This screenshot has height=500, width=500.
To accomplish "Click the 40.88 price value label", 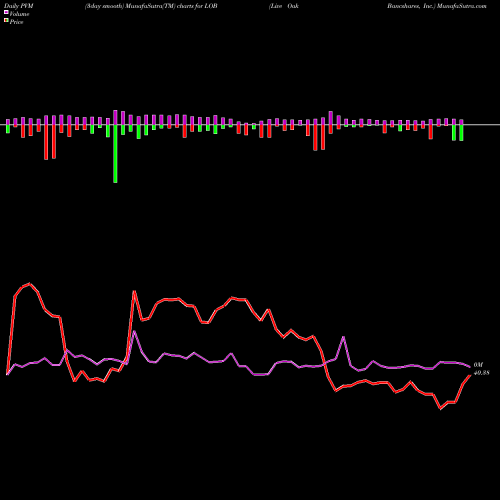I will coord(481,373).
